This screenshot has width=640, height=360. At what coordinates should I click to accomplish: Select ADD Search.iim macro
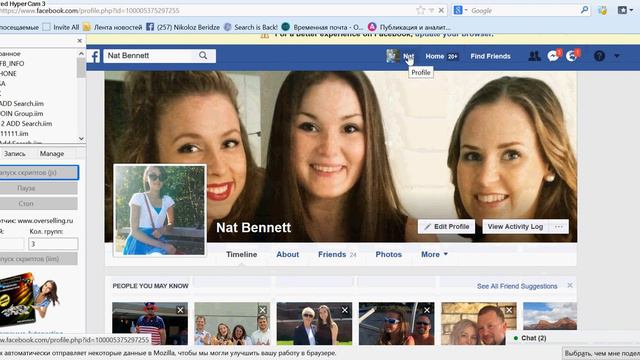[22, 104]
